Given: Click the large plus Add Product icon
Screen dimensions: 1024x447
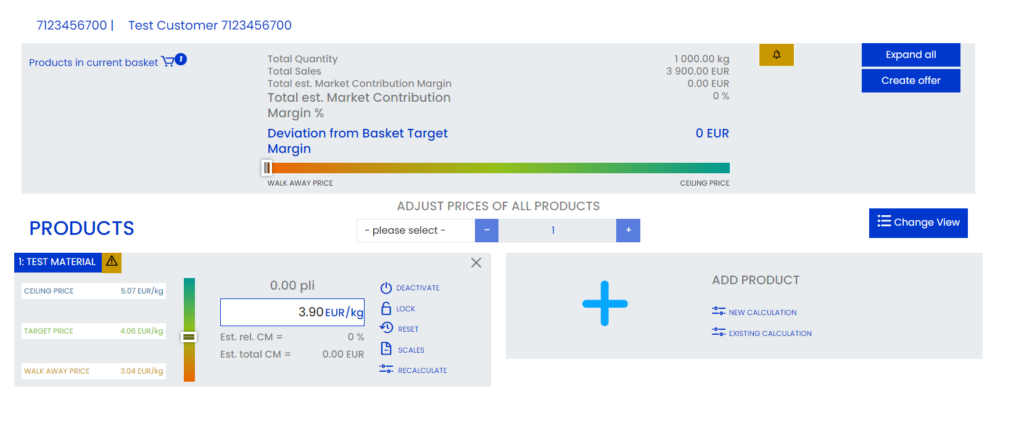Looking at the screenshot, I should pyautogui.click(x=605, y=303).
